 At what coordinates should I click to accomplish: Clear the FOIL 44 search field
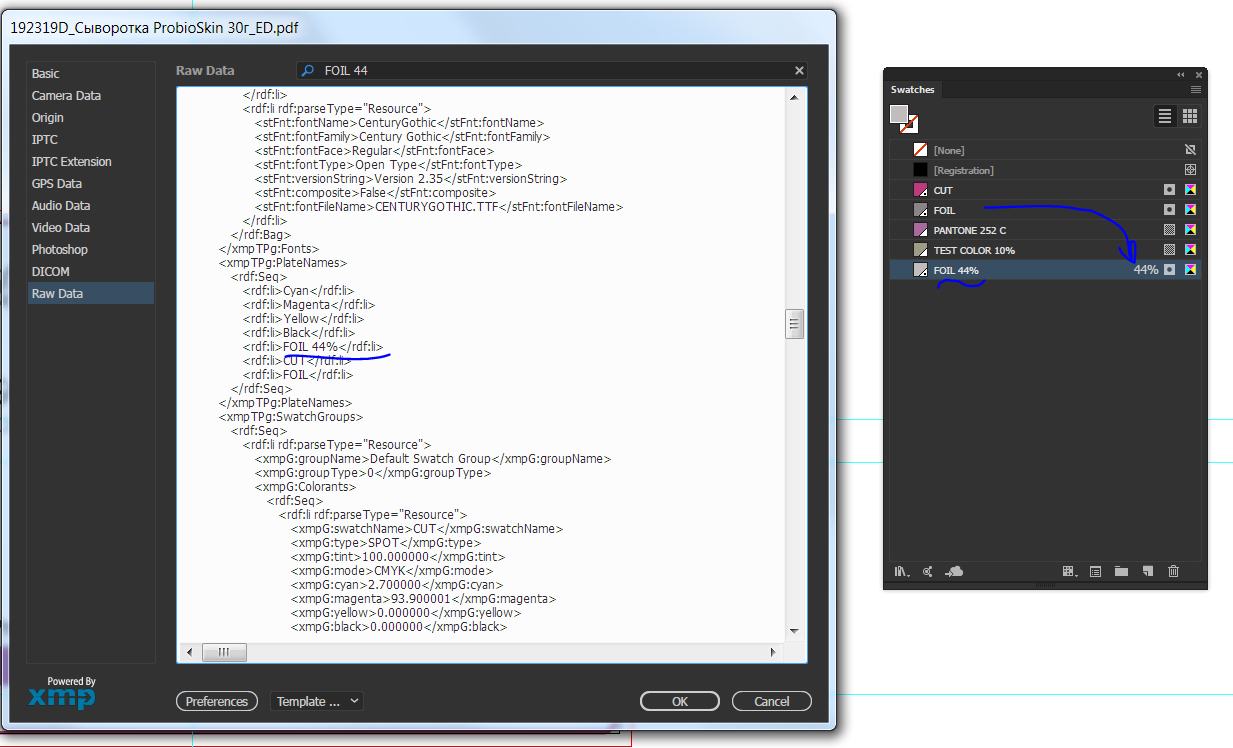(x=799, y=71)
